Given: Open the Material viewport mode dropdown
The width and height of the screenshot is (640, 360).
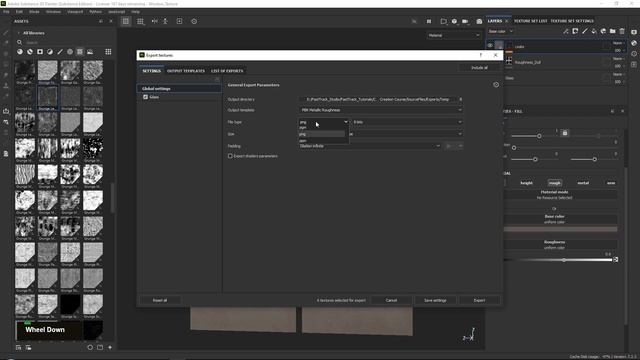Looking at the screenshot, I should (x=454, y=36).
